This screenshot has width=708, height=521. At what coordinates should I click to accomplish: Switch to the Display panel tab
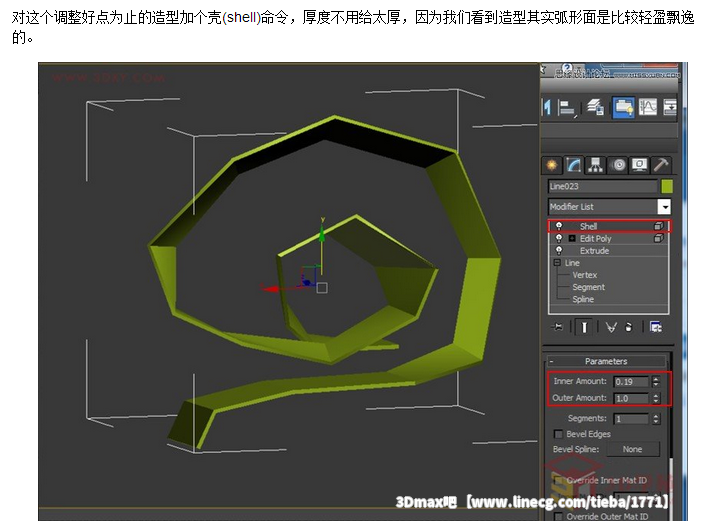639,165
